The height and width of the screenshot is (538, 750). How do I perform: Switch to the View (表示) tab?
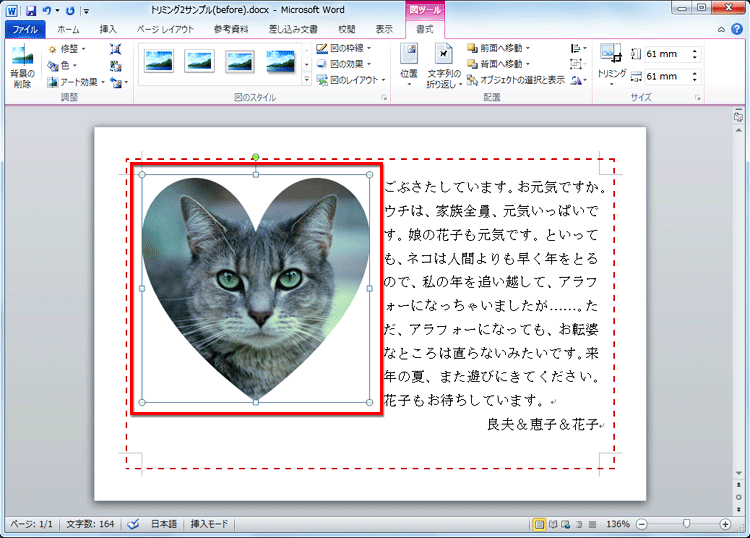pyautogui.click(x=384, y=29)
